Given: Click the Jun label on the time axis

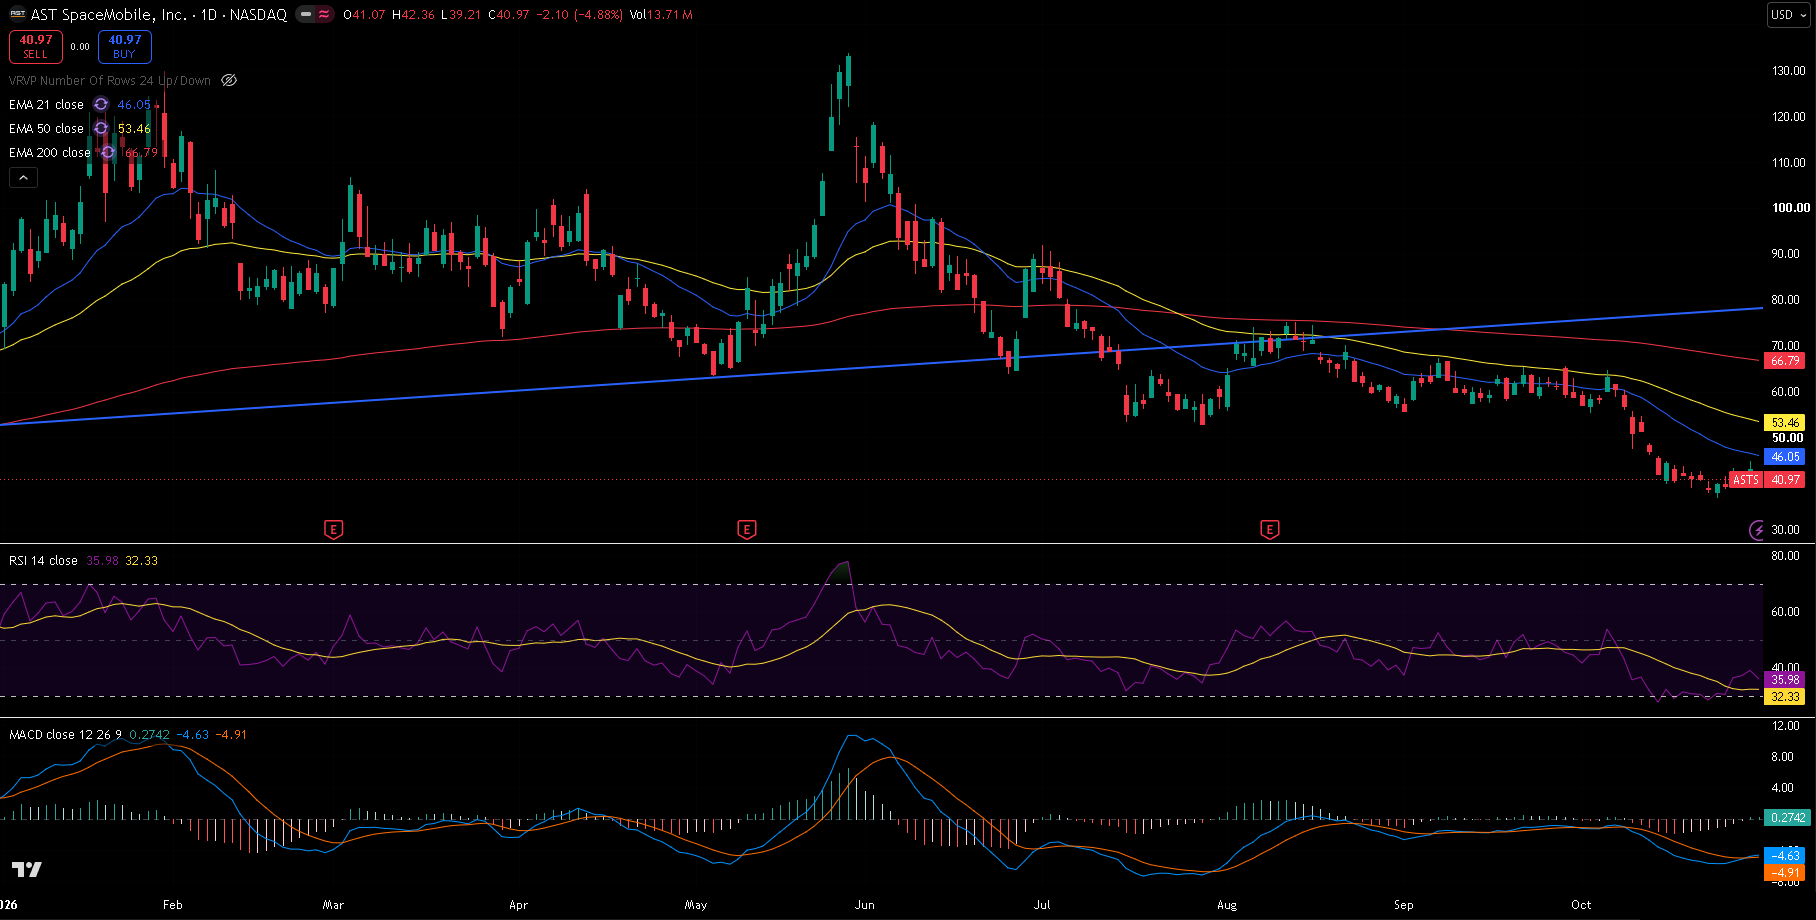Looking at the screenshot, I should point(865,905).
